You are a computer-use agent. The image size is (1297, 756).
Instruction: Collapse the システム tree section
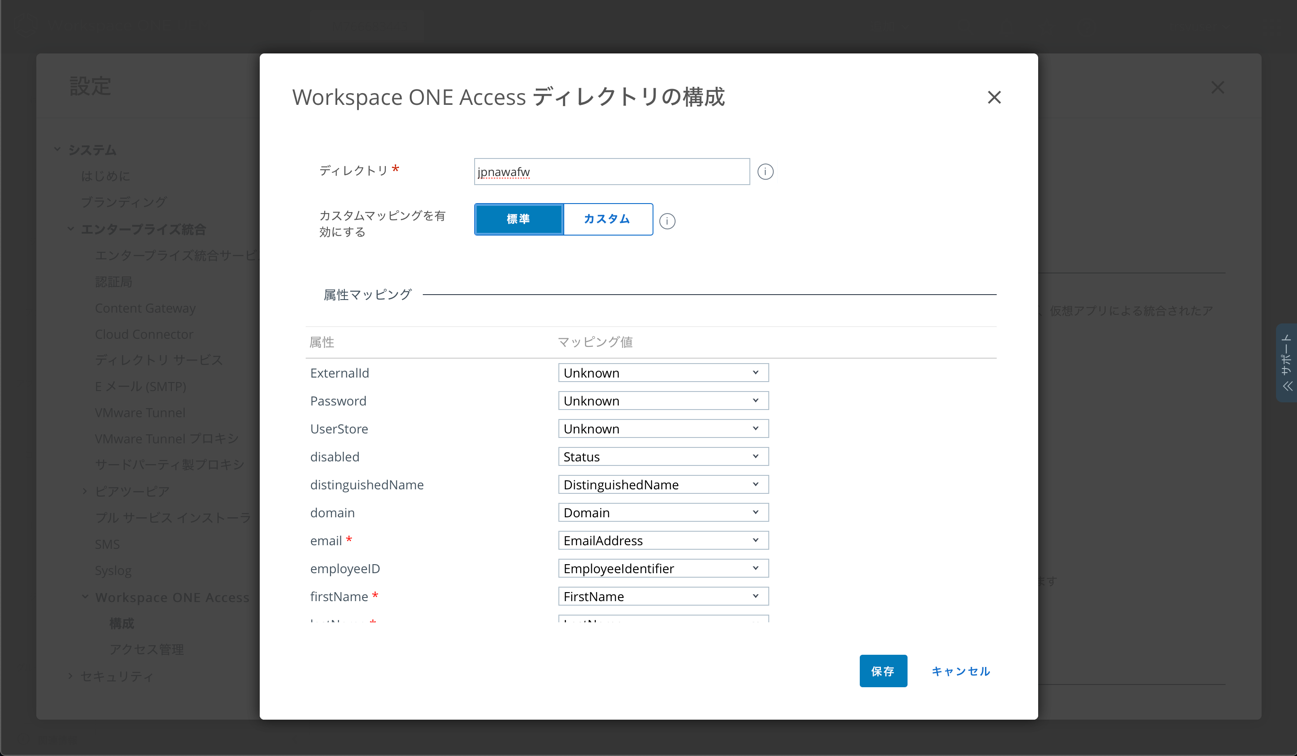click(57, 150)
